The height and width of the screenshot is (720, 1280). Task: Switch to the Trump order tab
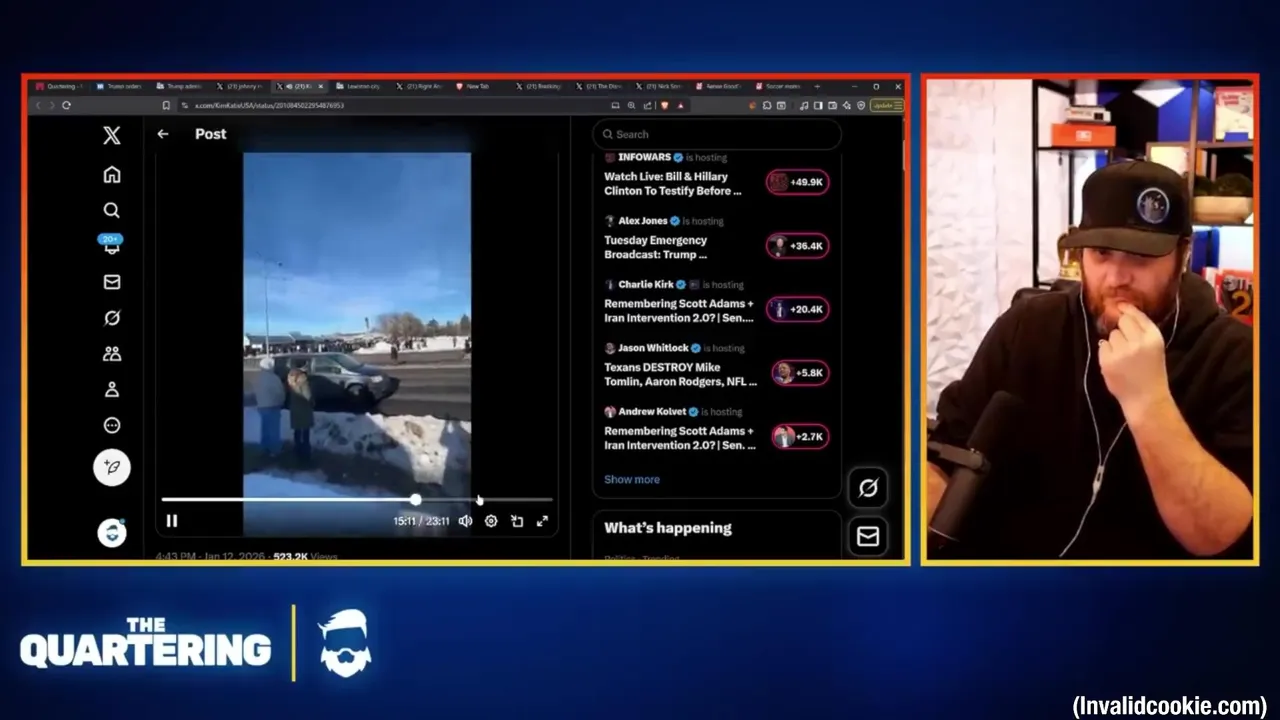pyautogui.click(x=118, y=87)
